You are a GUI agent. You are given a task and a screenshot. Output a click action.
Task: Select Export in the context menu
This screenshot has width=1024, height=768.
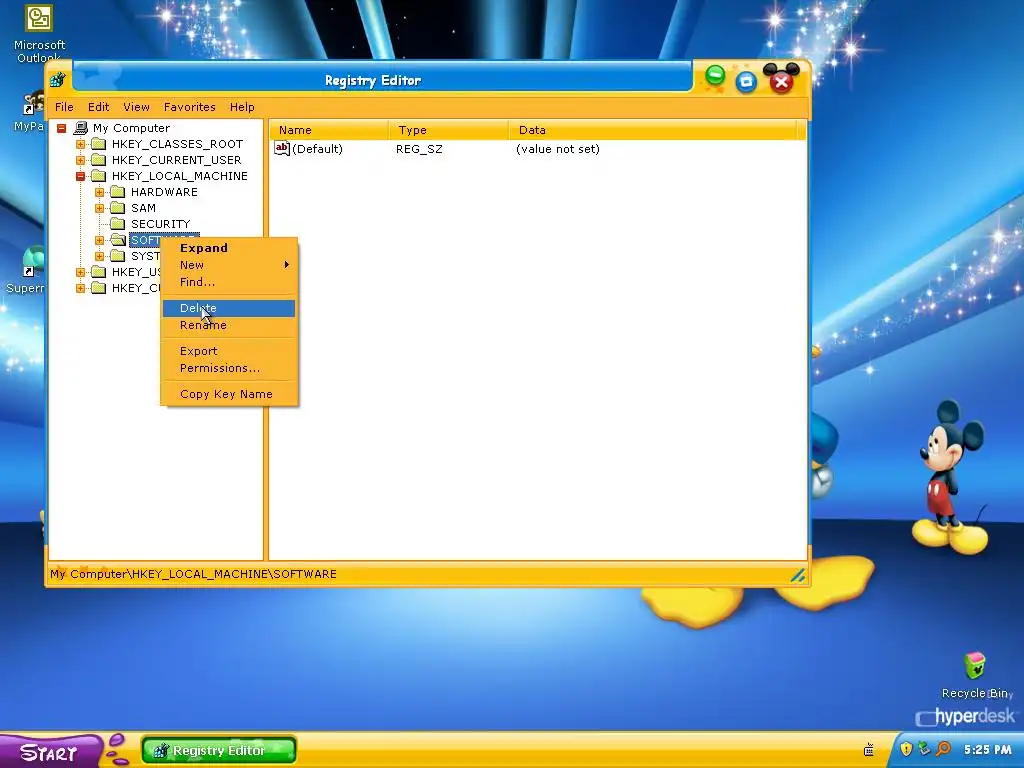[229, 351]
